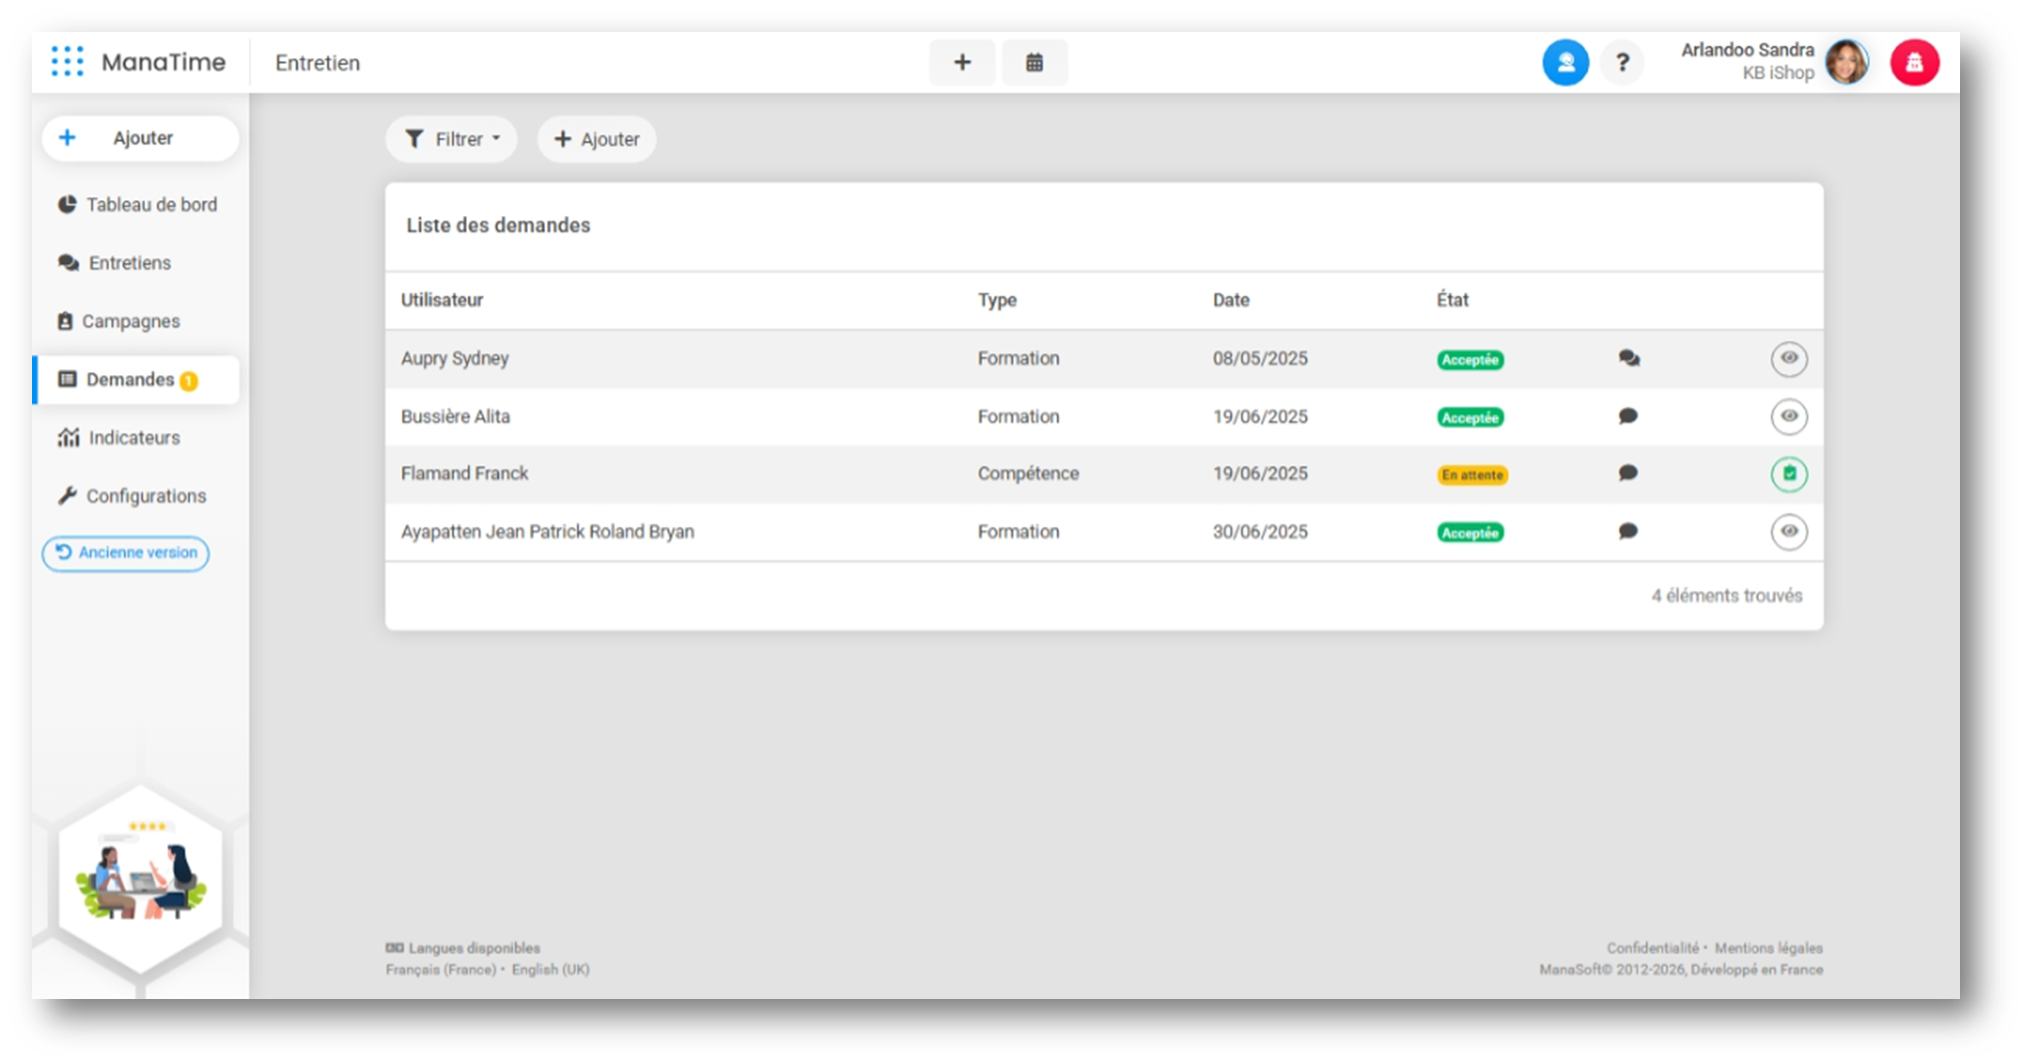
Task: Click the plus icon in top toolbar
Action: (962, 63)
